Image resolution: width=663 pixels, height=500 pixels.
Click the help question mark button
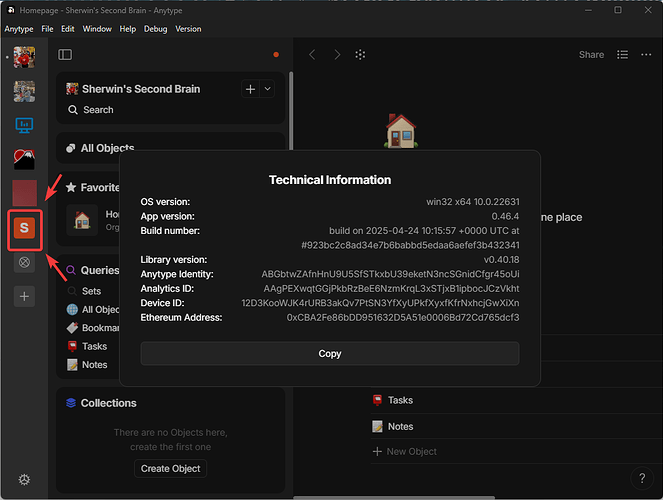(x=642, y=478)
